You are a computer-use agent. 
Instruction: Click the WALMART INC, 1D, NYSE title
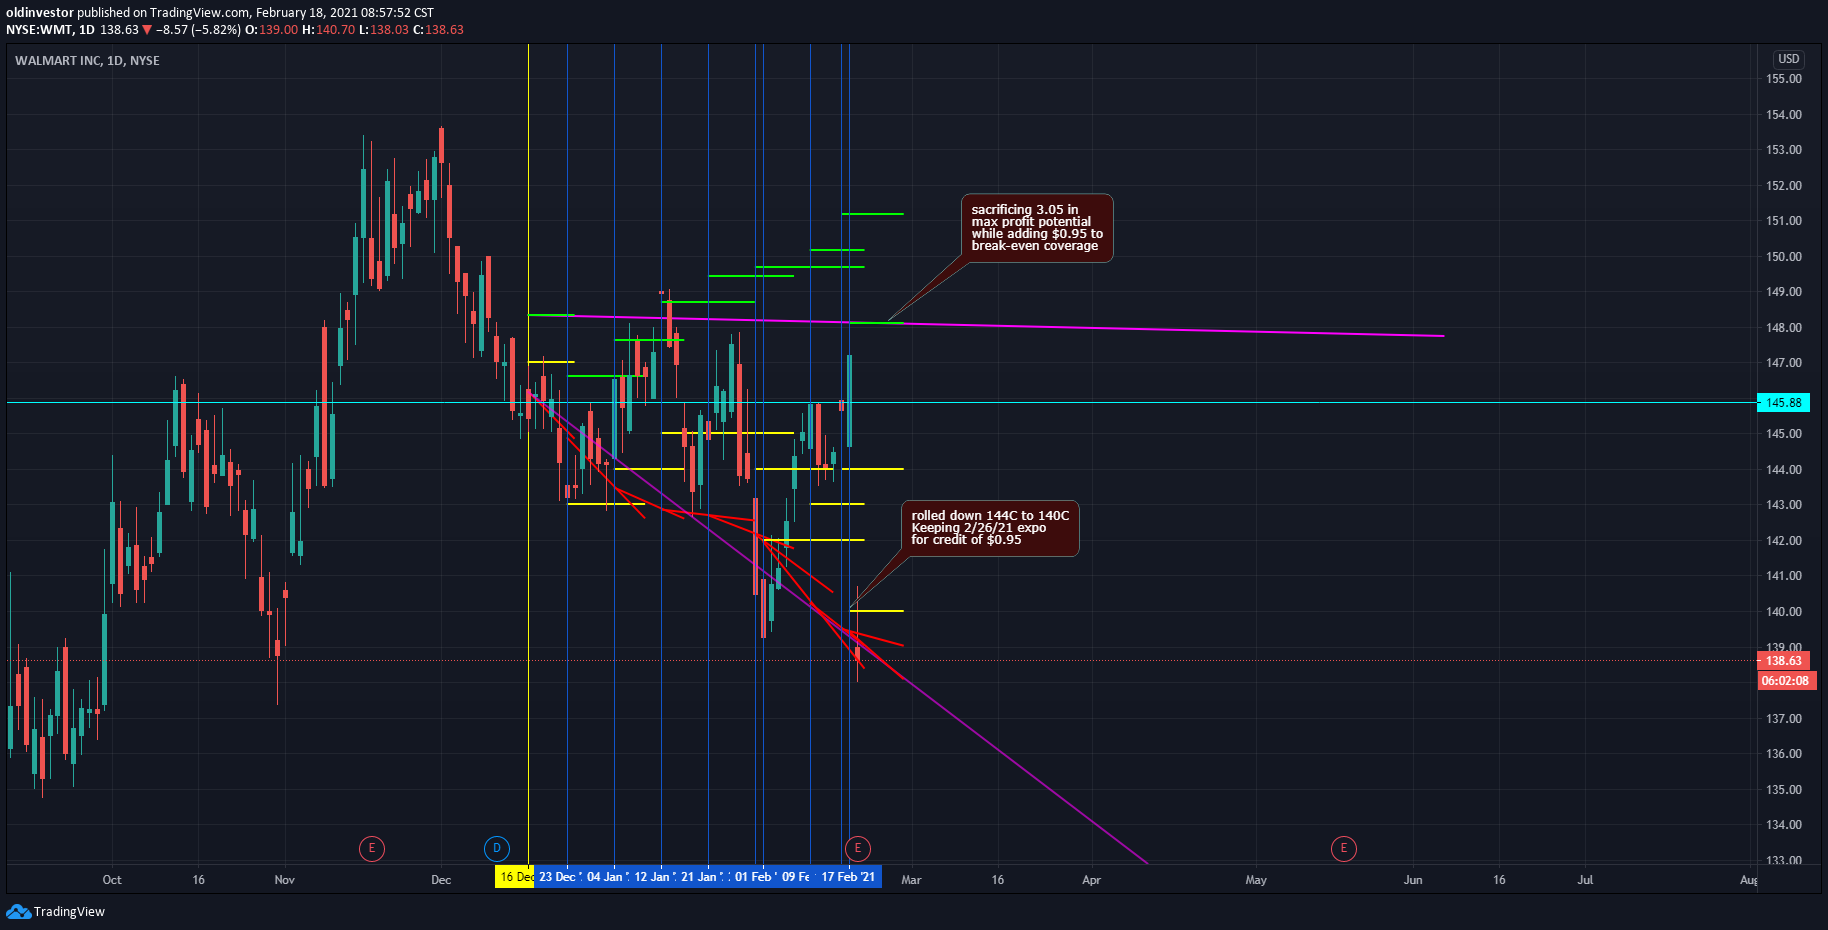87,61
